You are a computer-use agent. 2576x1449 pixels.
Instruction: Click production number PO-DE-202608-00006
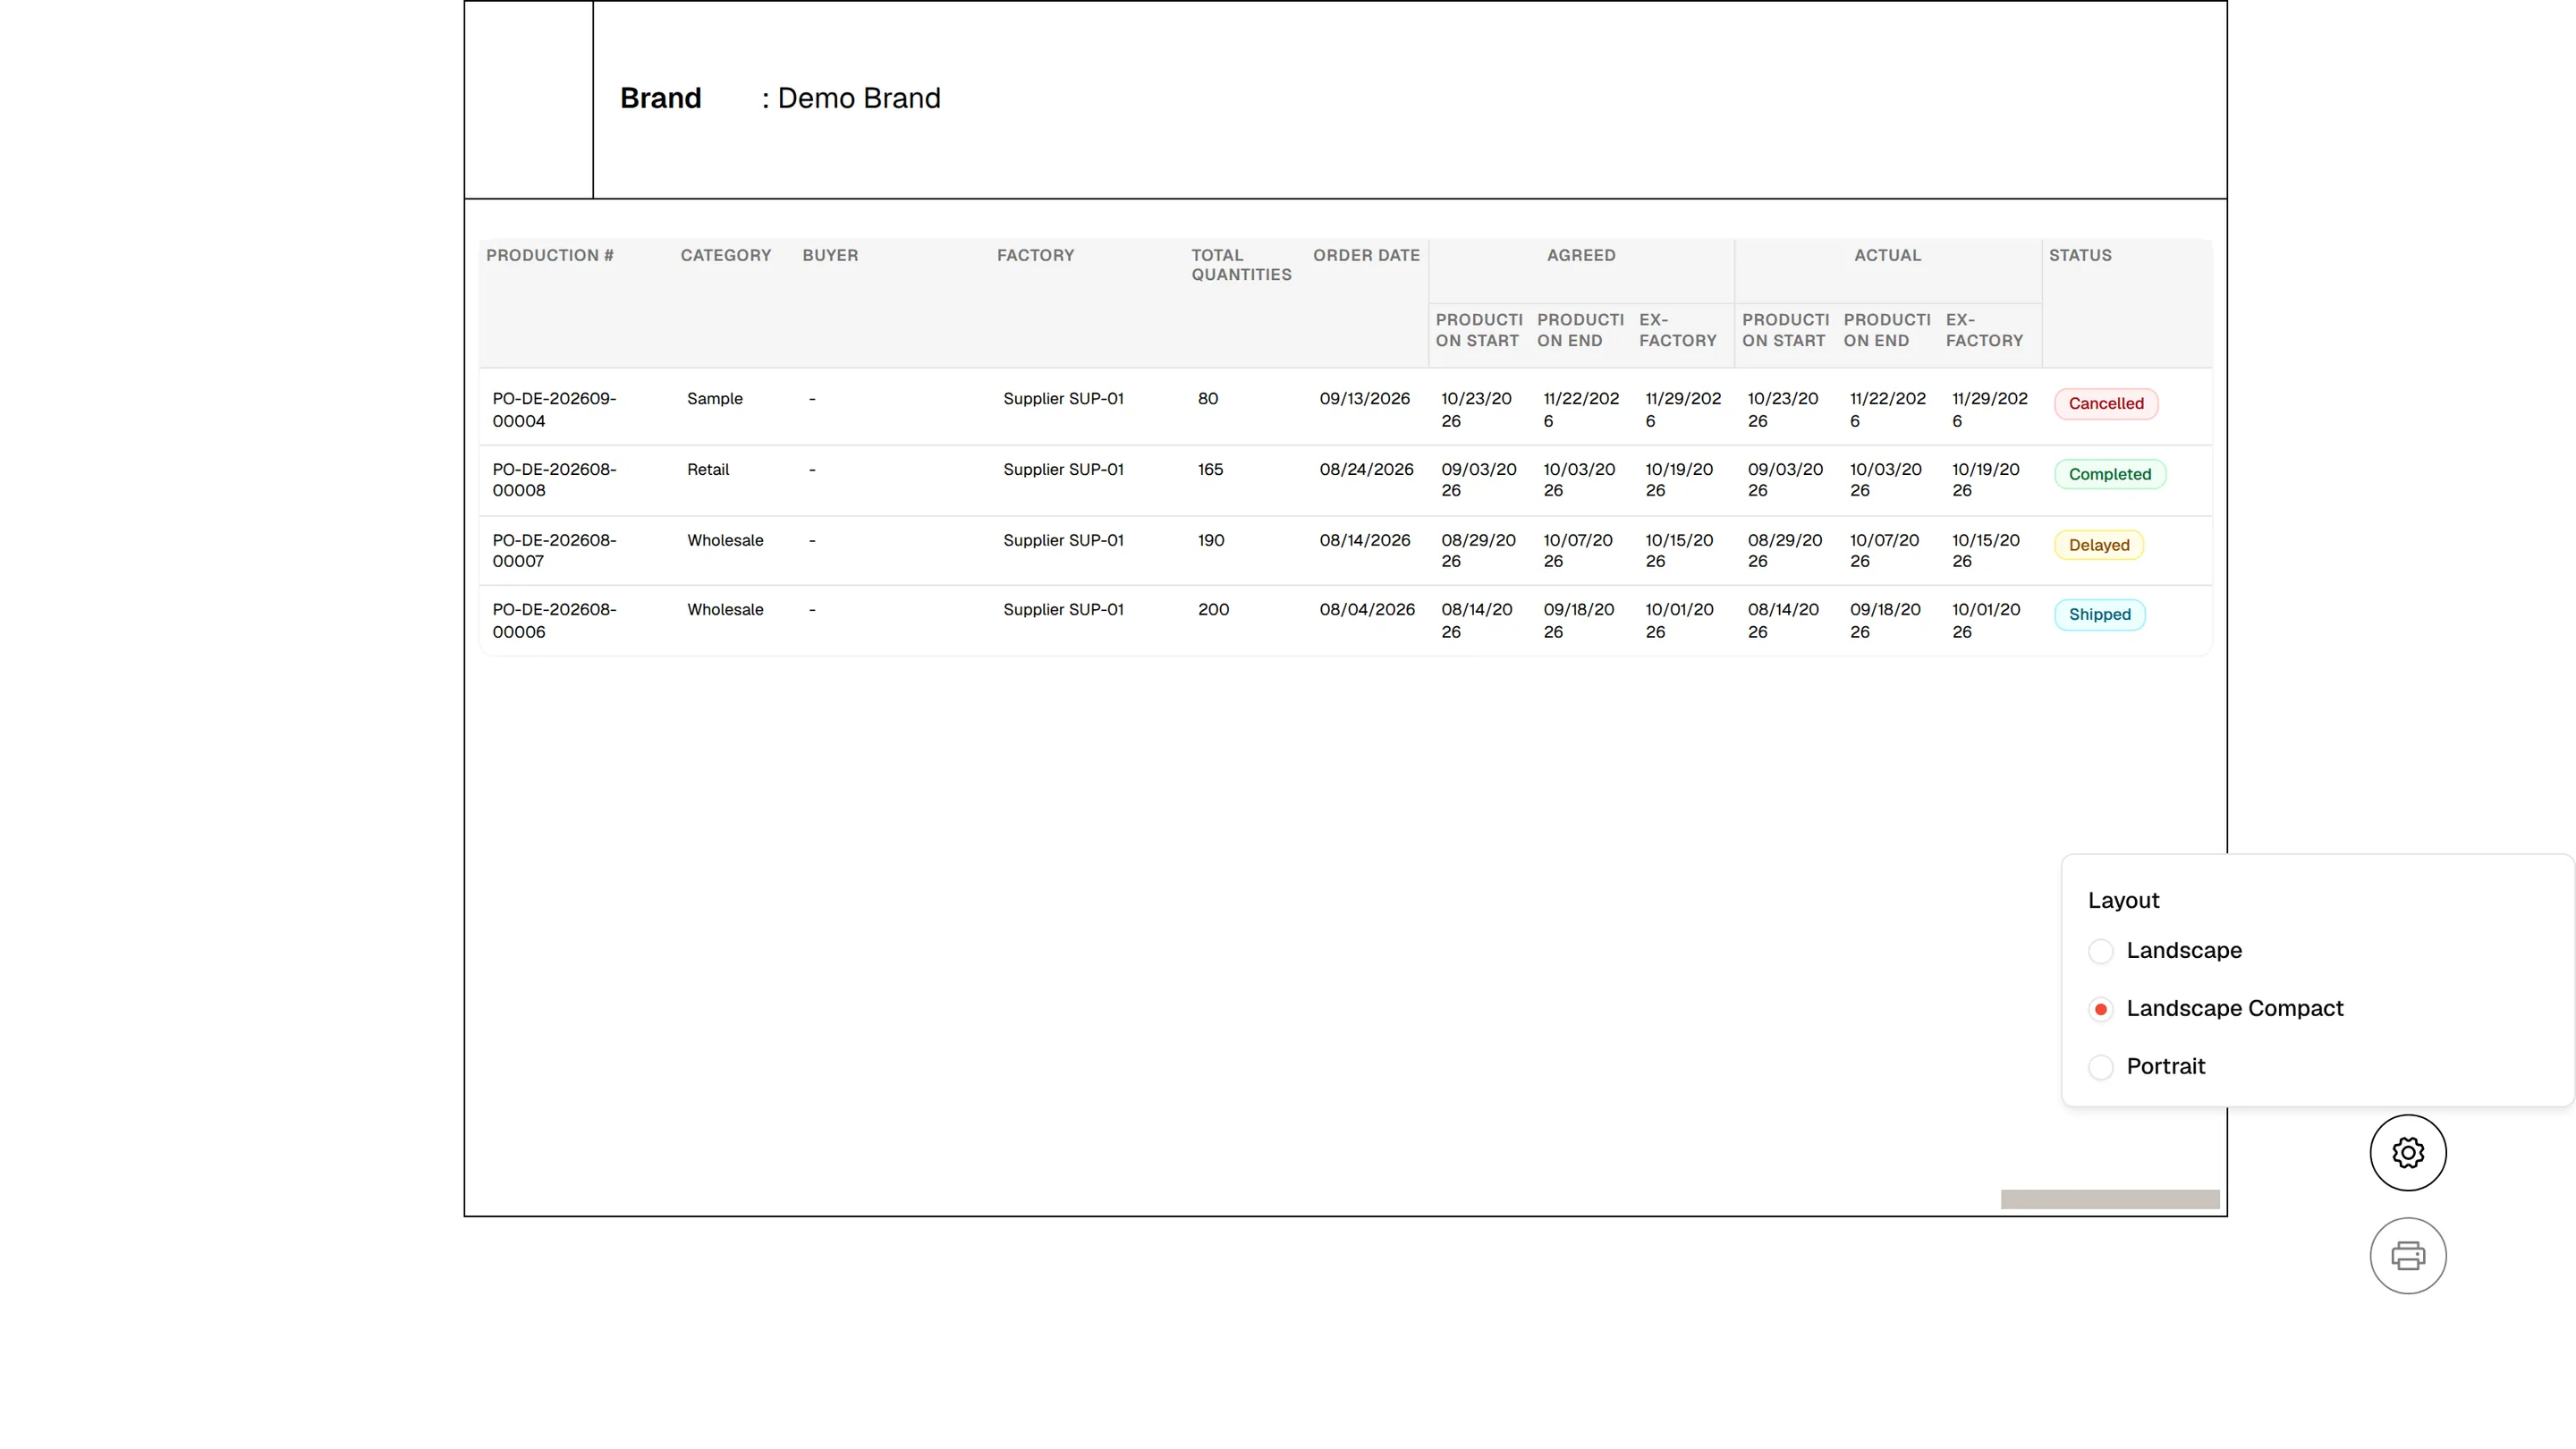click(554, 620)
